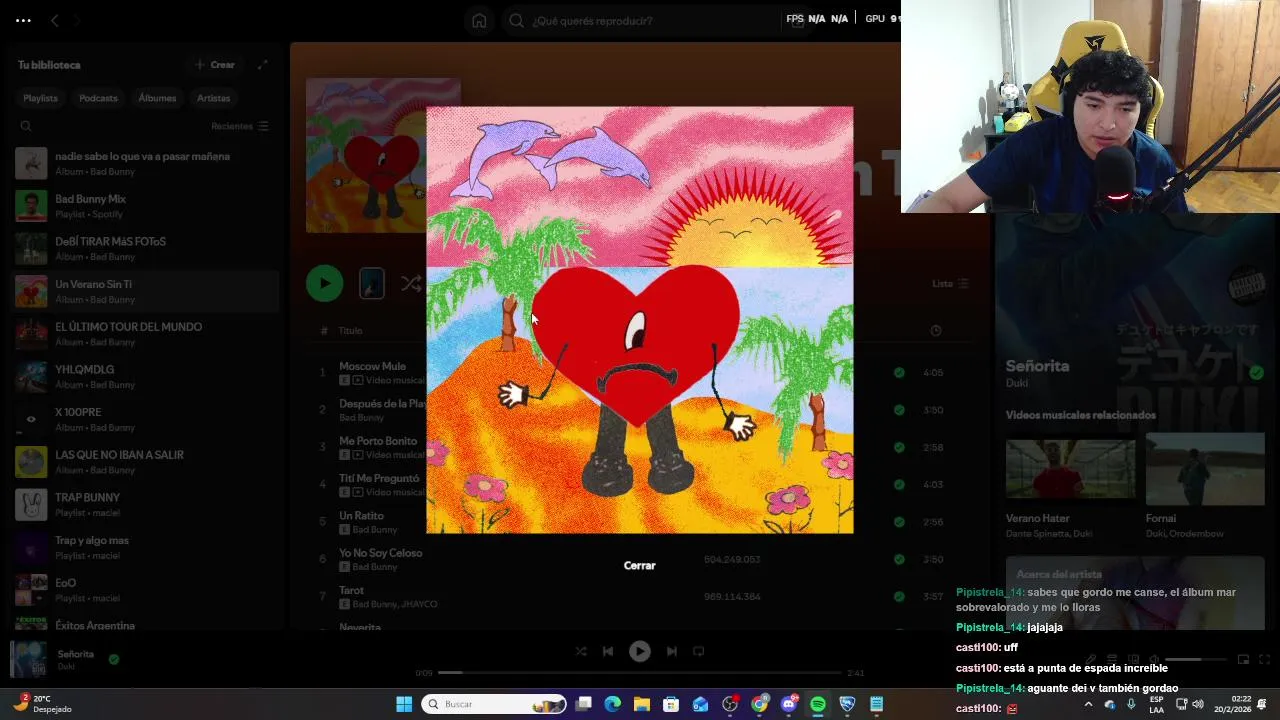1280x720 pixels.
Task: Toggle shuffle in the player bar
Action: tap(581, 651)
